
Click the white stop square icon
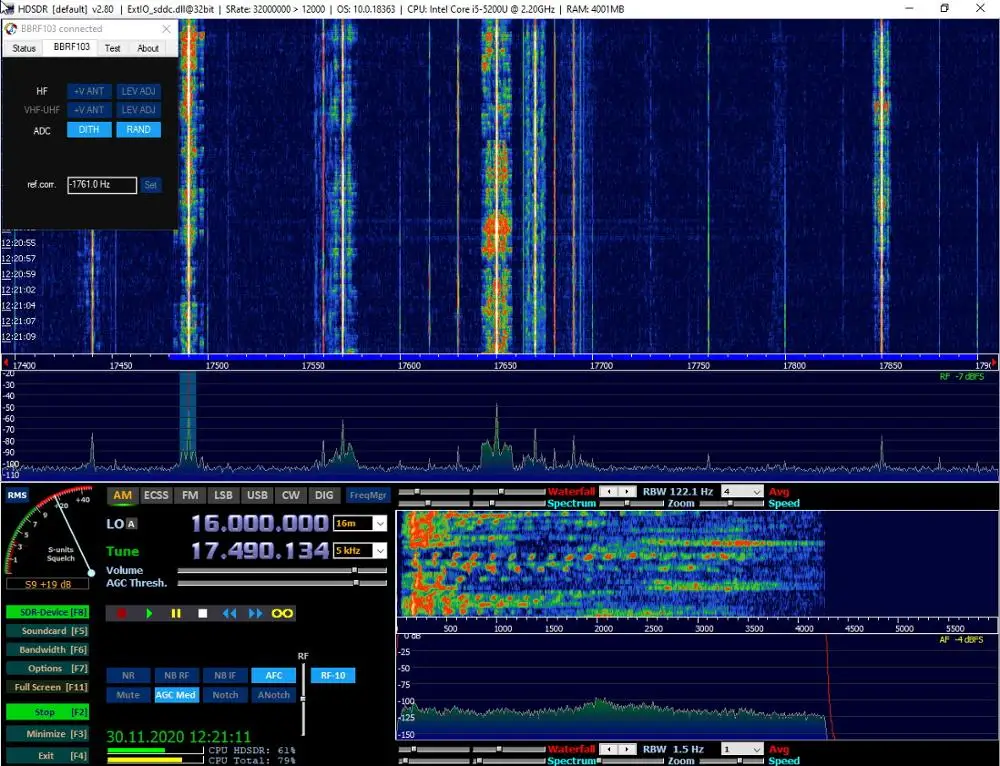[x=202, y=613]
